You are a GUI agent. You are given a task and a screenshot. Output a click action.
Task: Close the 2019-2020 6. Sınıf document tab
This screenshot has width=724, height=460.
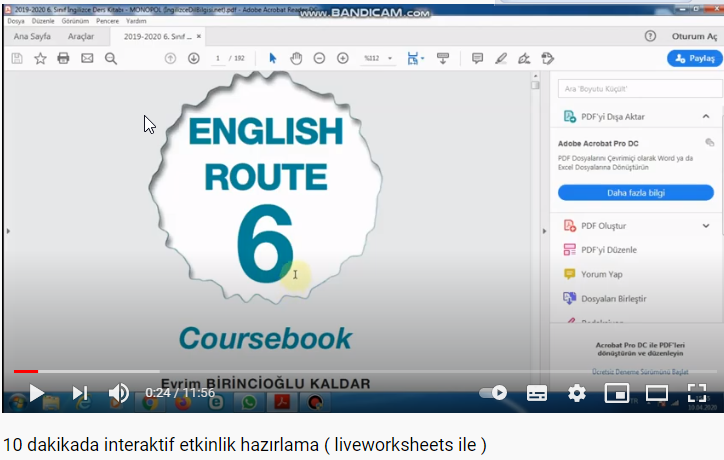(199, 36)
